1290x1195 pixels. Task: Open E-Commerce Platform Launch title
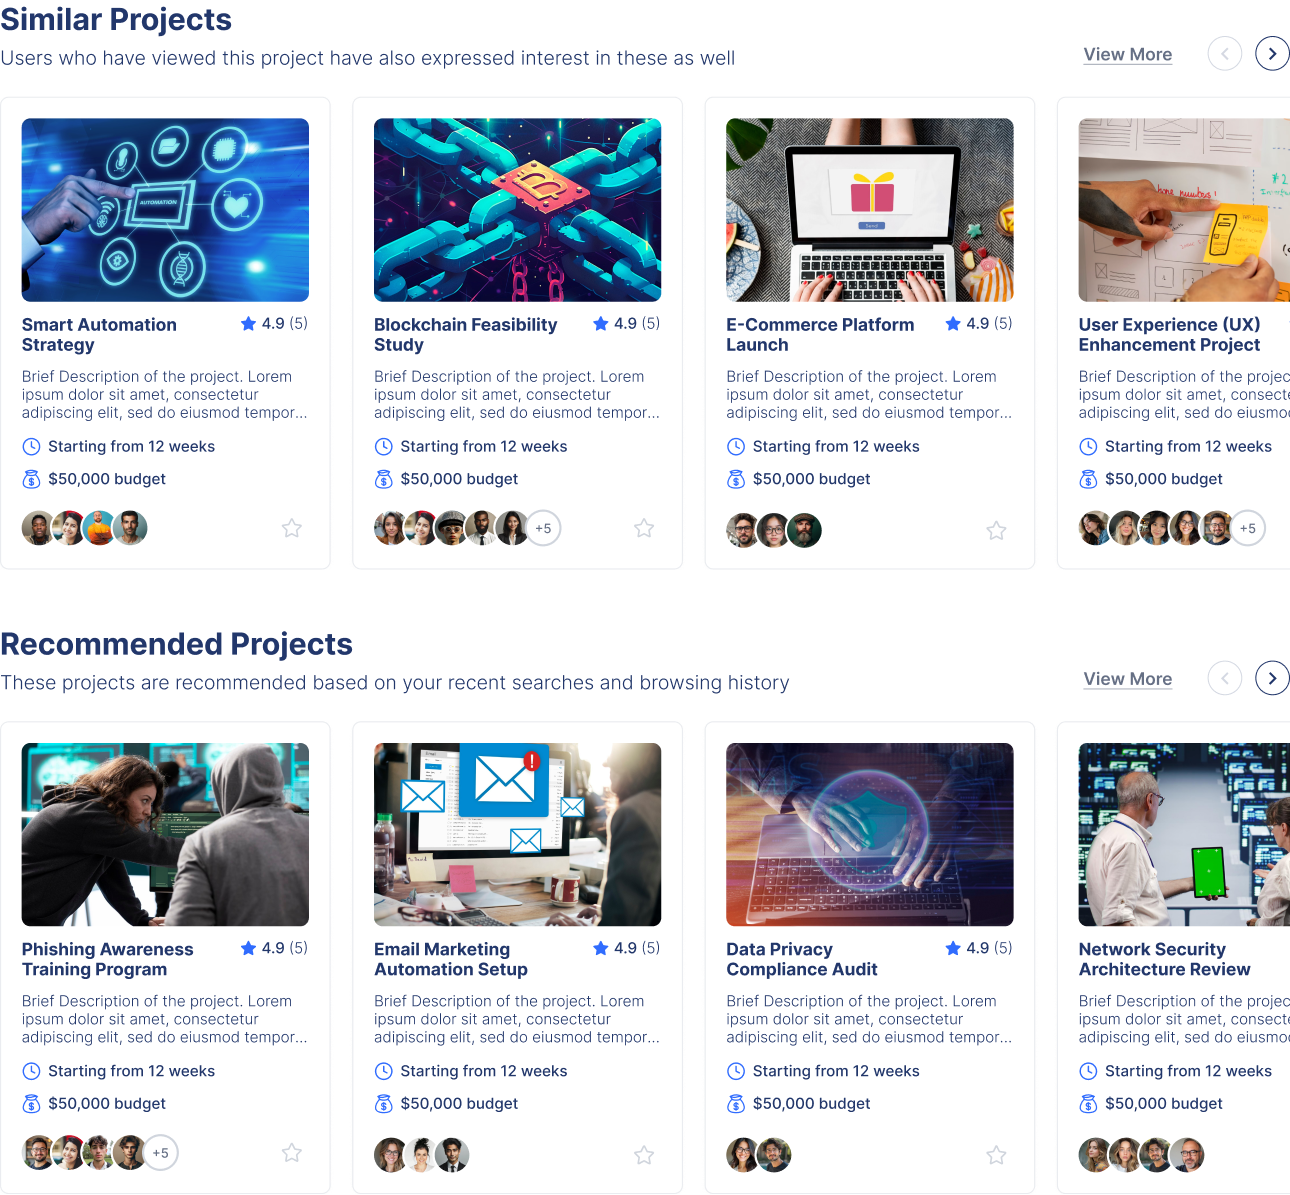(x=820, y=335)
